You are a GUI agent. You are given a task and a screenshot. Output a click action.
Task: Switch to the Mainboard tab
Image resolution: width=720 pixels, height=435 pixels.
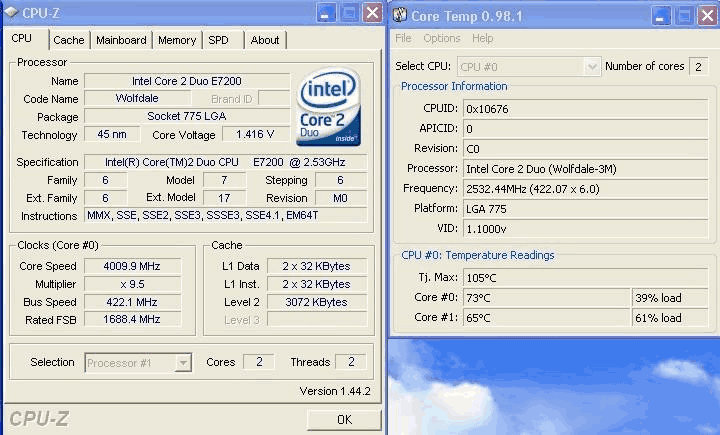coord(121,40)
